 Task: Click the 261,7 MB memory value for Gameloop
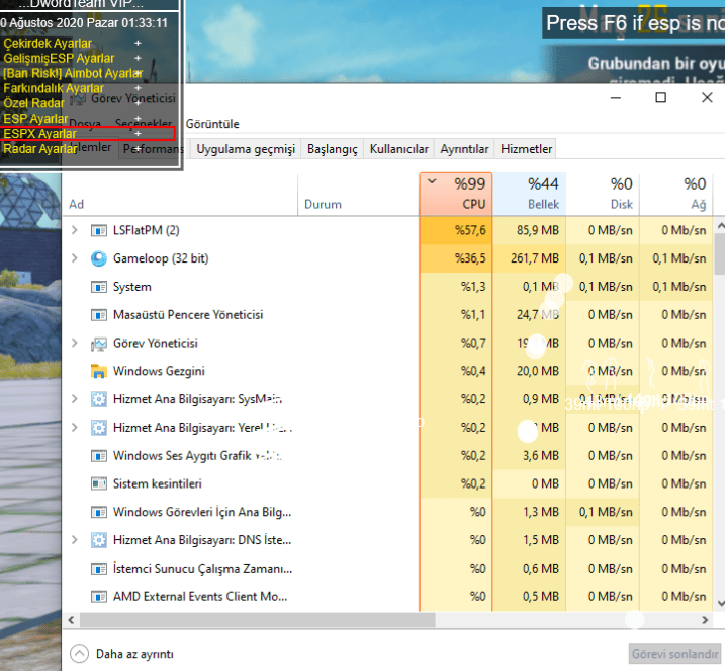(535, 259)
